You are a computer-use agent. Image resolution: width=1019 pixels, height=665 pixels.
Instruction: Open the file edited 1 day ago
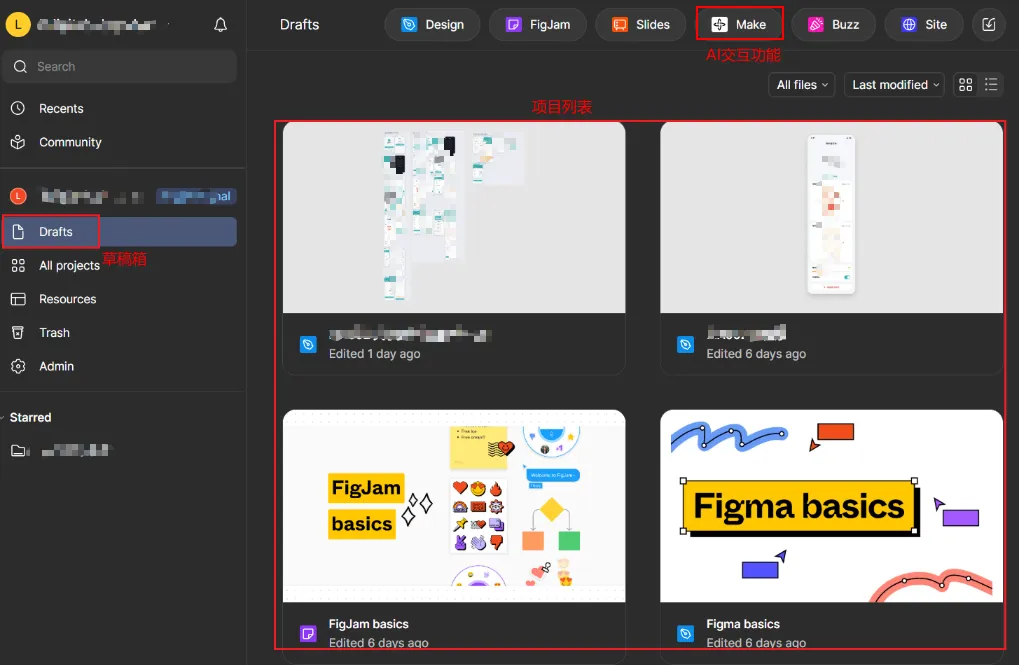click(x=454, y=247)
